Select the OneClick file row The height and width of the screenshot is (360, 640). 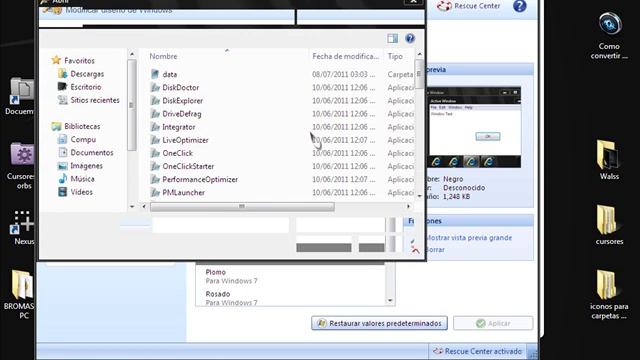click(x=282, y=153)
